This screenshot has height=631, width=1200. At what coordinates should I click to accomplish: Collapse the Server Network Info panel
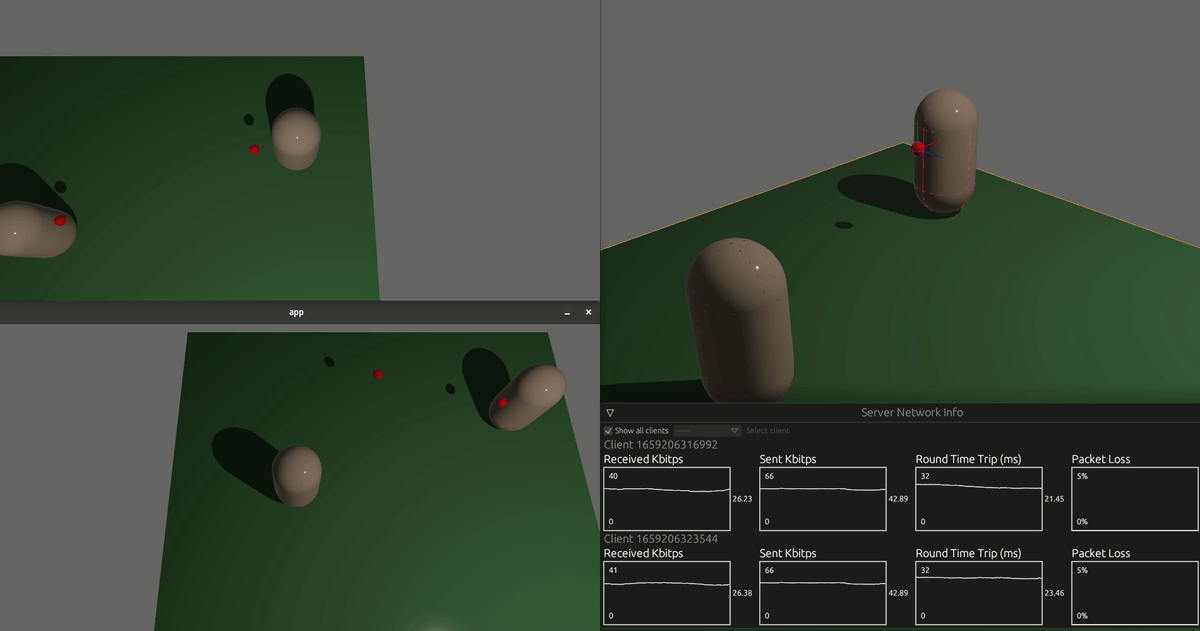coord(610,411)
